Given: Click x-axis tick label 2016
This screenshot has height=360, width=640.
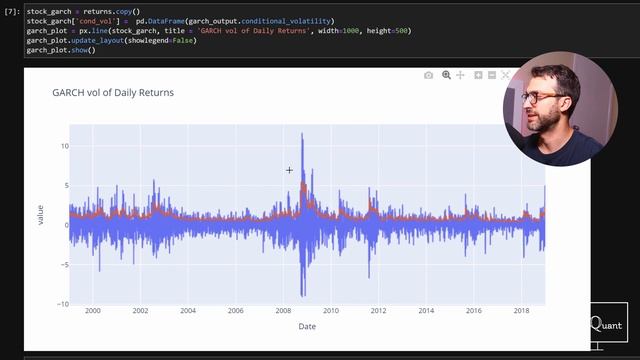Looking at the screenshot, I should click(x=473, y=311).
